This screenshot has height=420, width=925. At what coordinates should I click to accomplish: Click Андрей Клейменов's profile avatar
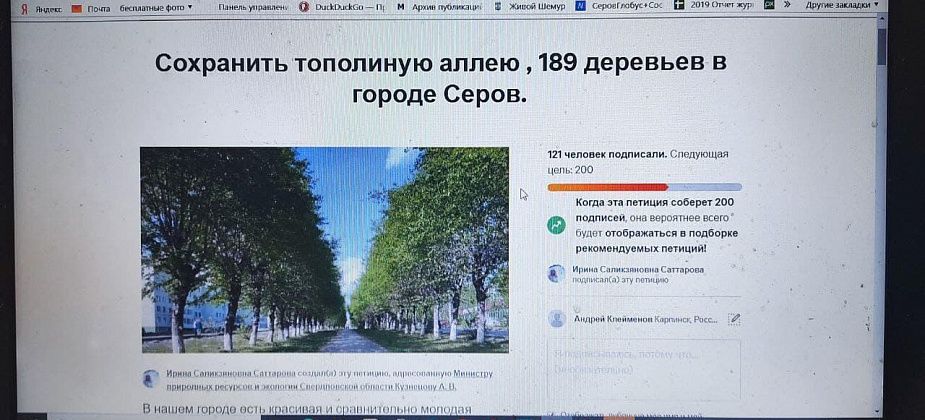(x=556, y=319)
